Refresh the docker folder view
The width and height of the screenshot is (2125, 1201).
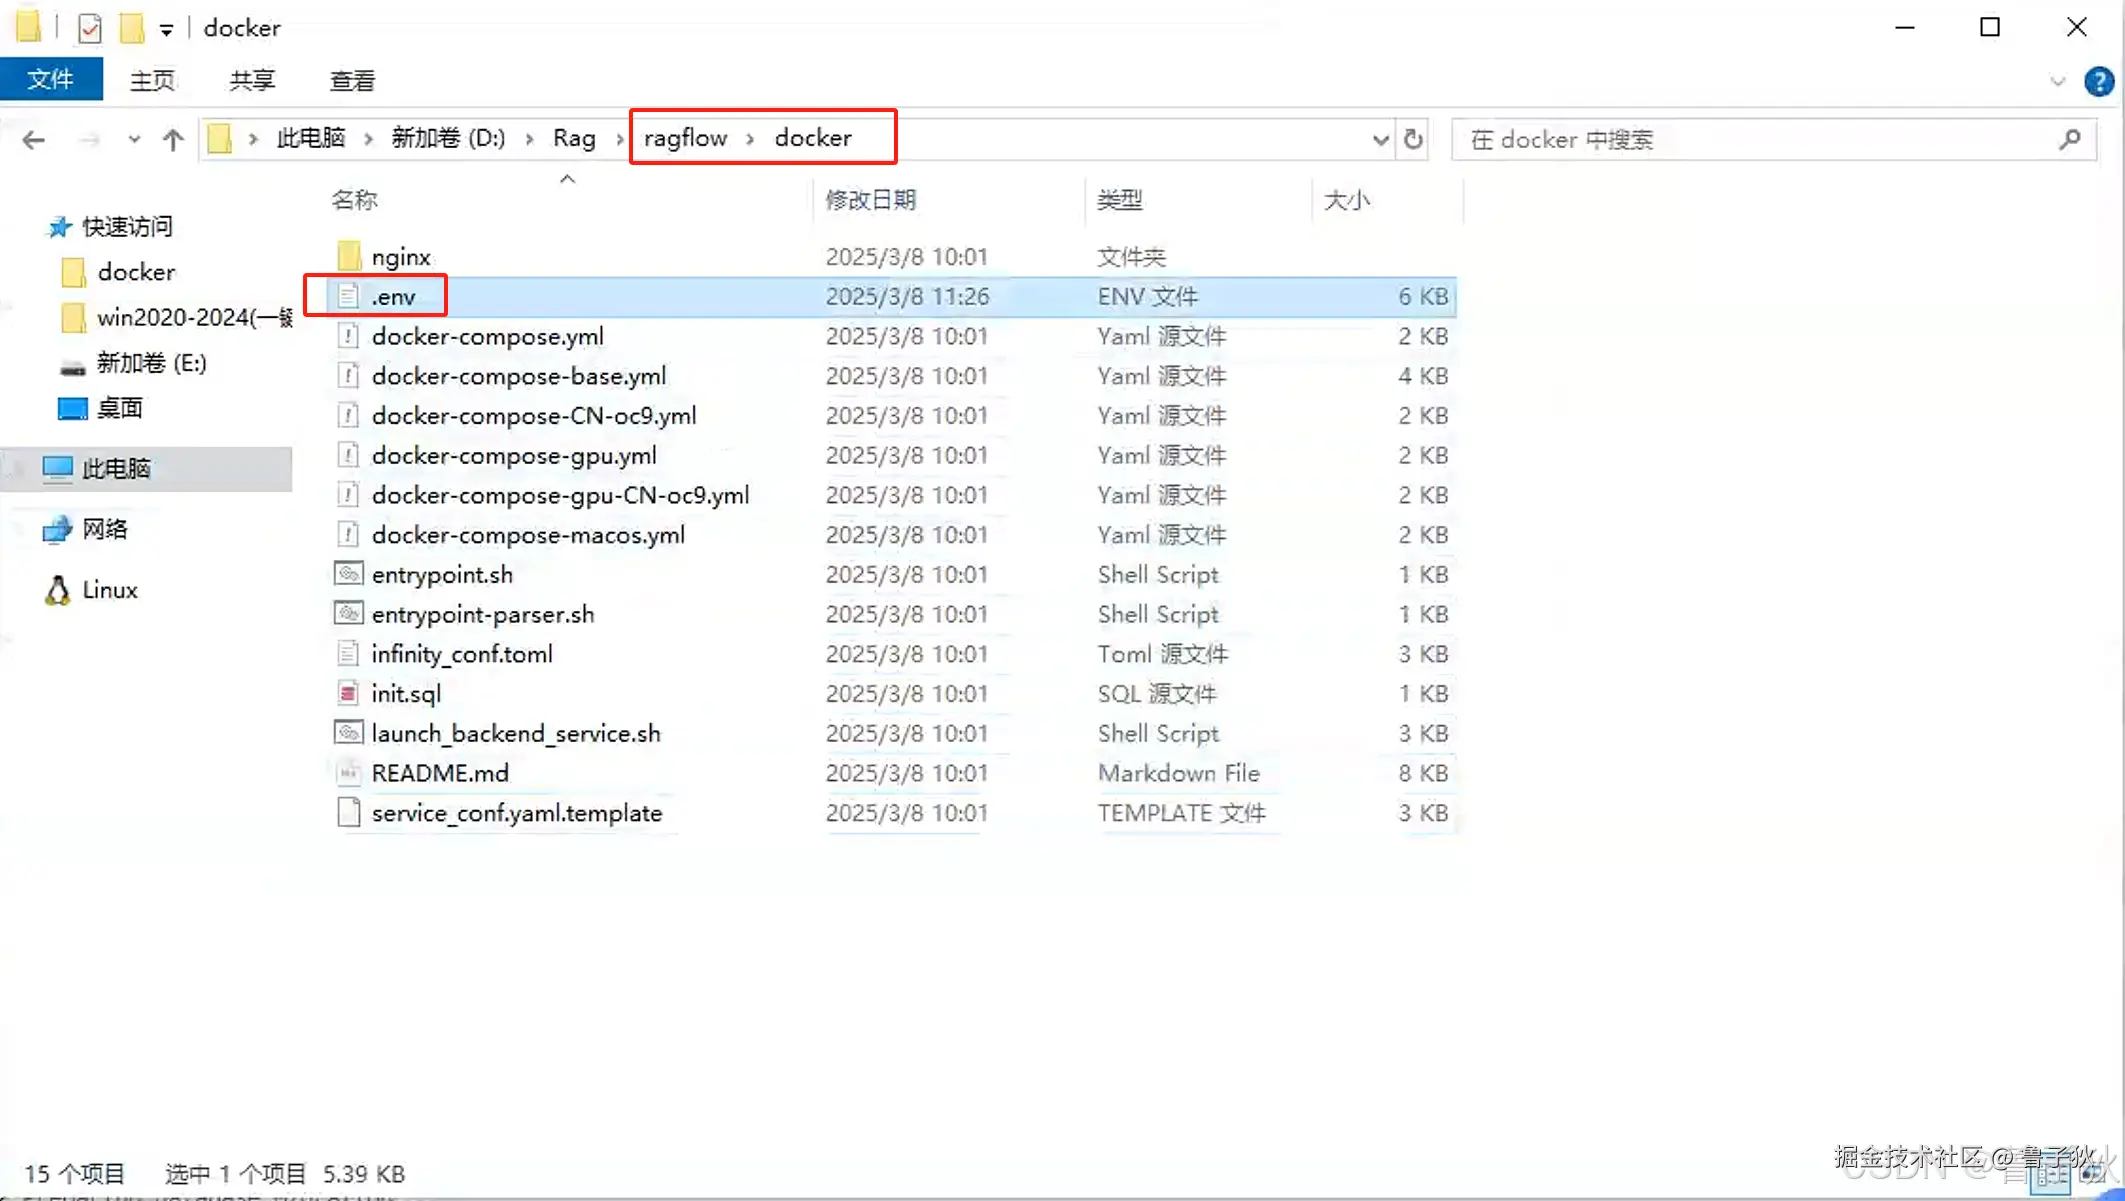1413,139
